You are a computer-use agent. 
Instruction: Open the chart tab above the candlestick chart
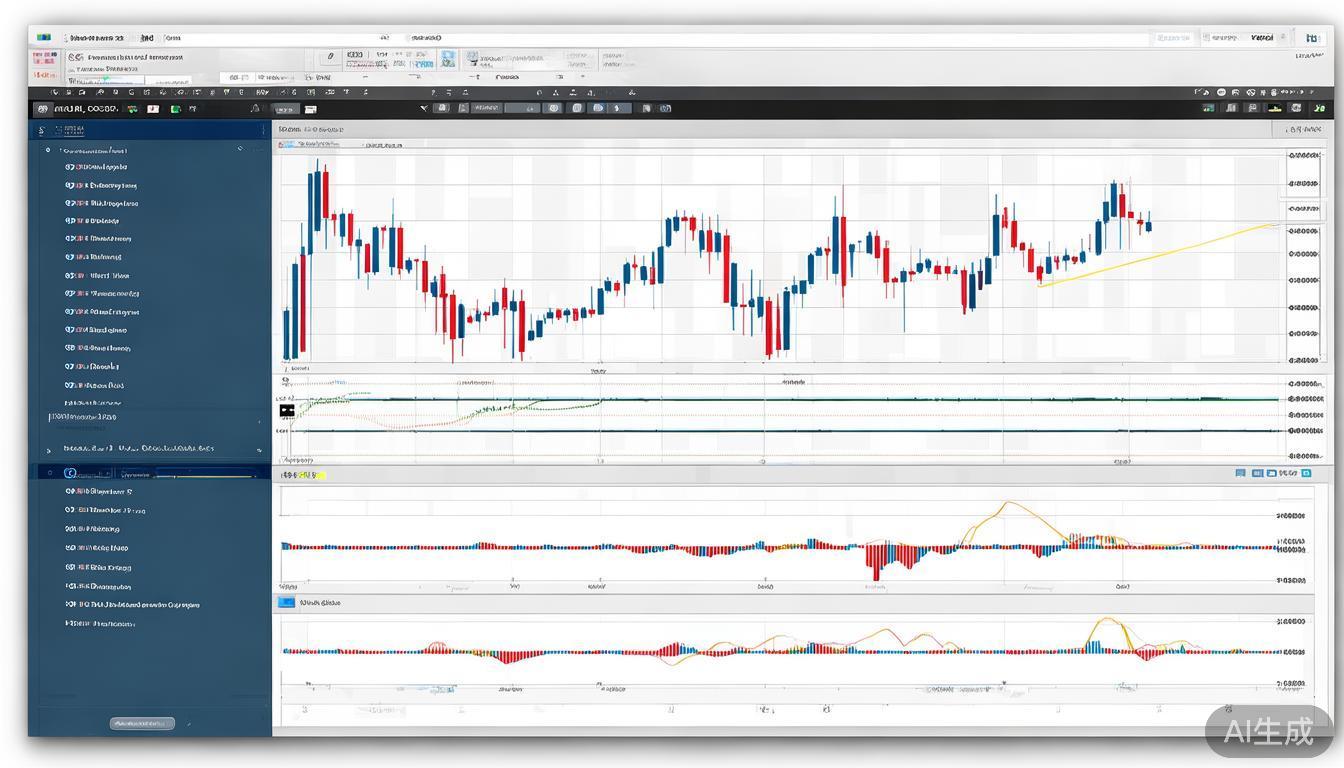click(x=311, y=129)
